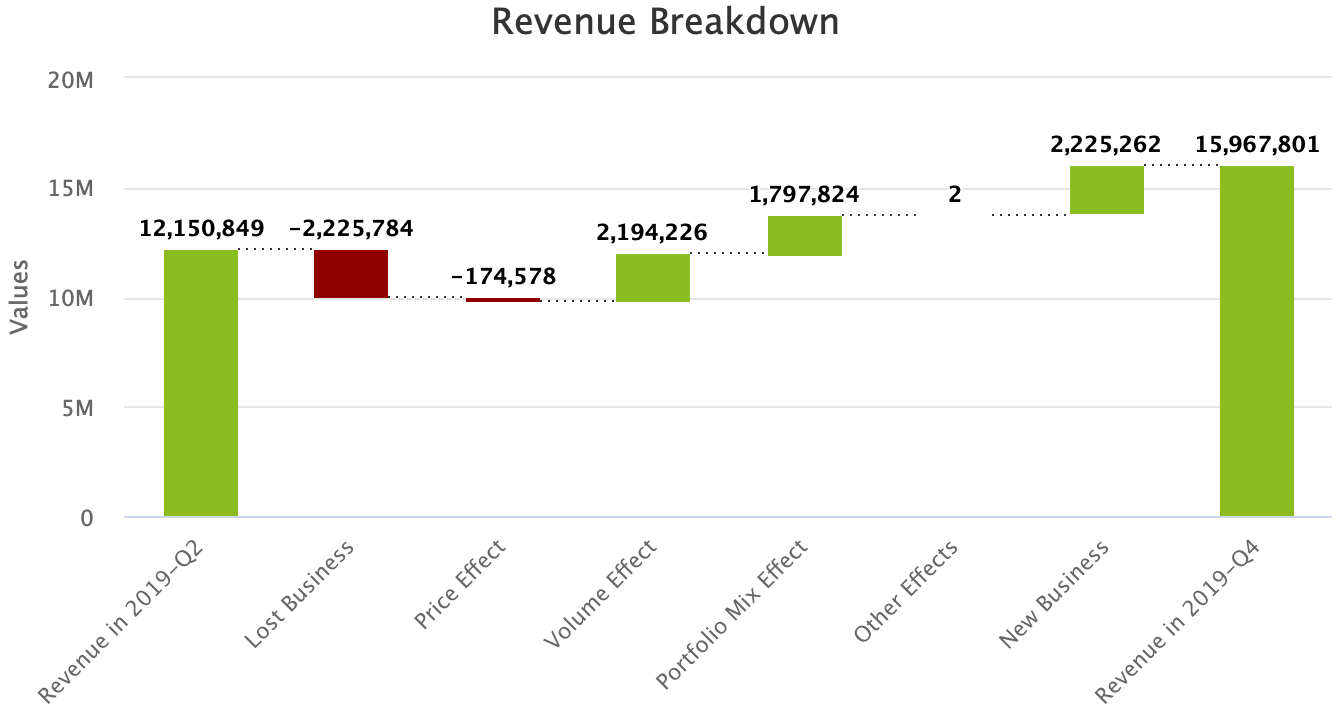
Task: Select the 5M y-axis tick label
Action: pos(74,408)
